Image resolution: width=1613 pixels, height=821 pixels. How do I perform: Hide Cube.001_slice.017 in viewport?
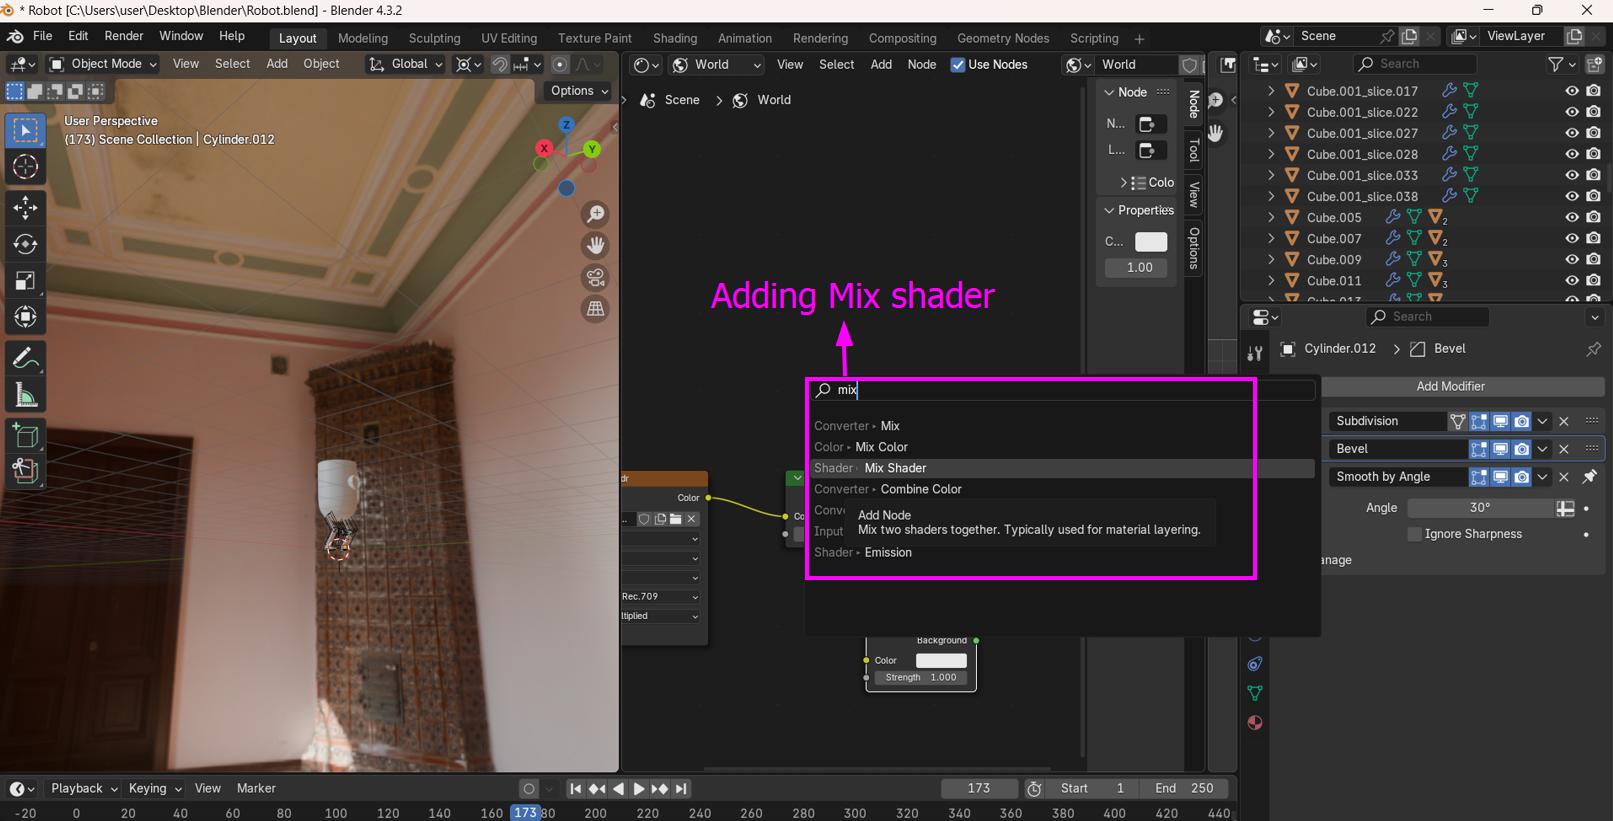(x=1572, y=90)
